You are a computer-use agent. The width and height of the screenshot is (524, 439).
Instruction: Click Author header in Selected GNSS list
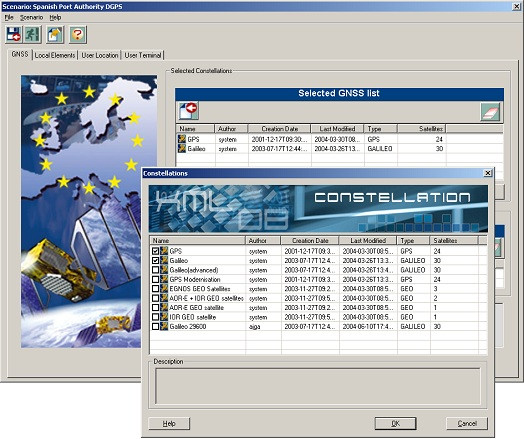[231, 129]
